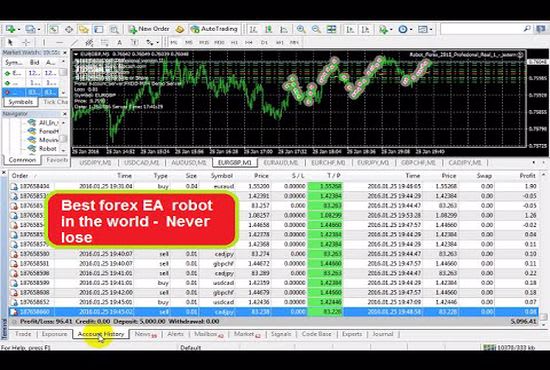Toggle the Chart Shift icon
550x370 pixels.
(365, 29)
